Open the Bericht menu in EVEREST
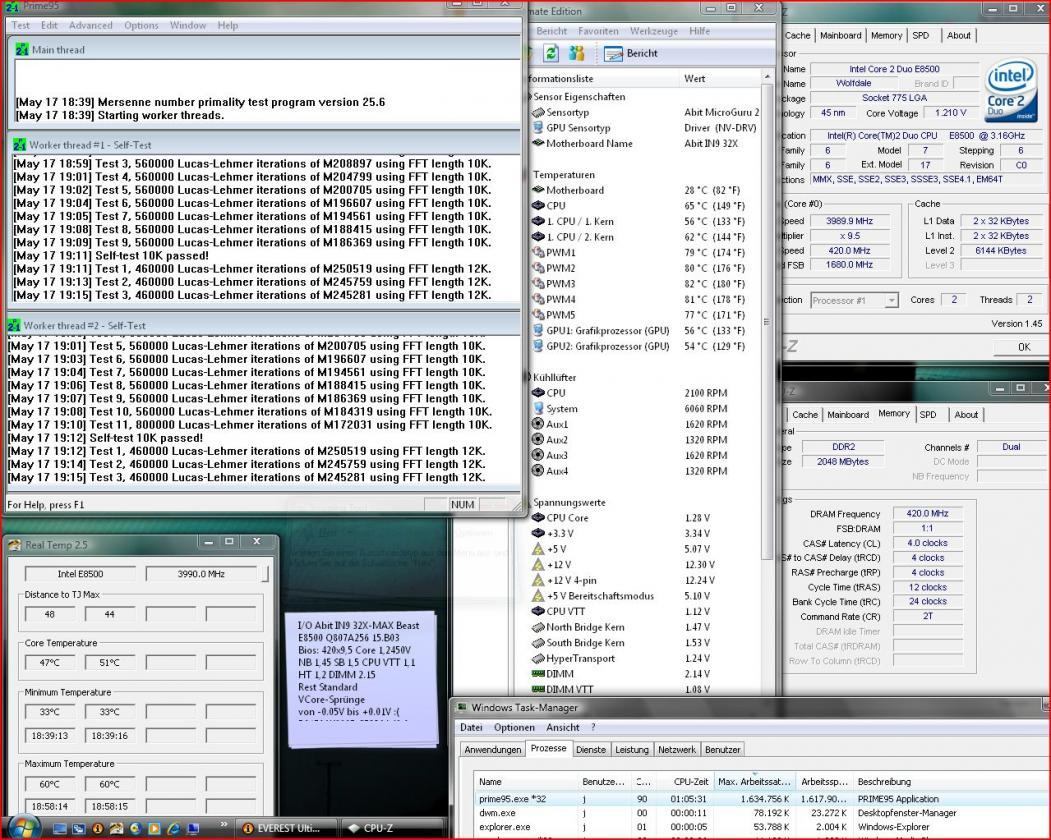The width and height of the screenshot is (1051, 840). [552, 31]
